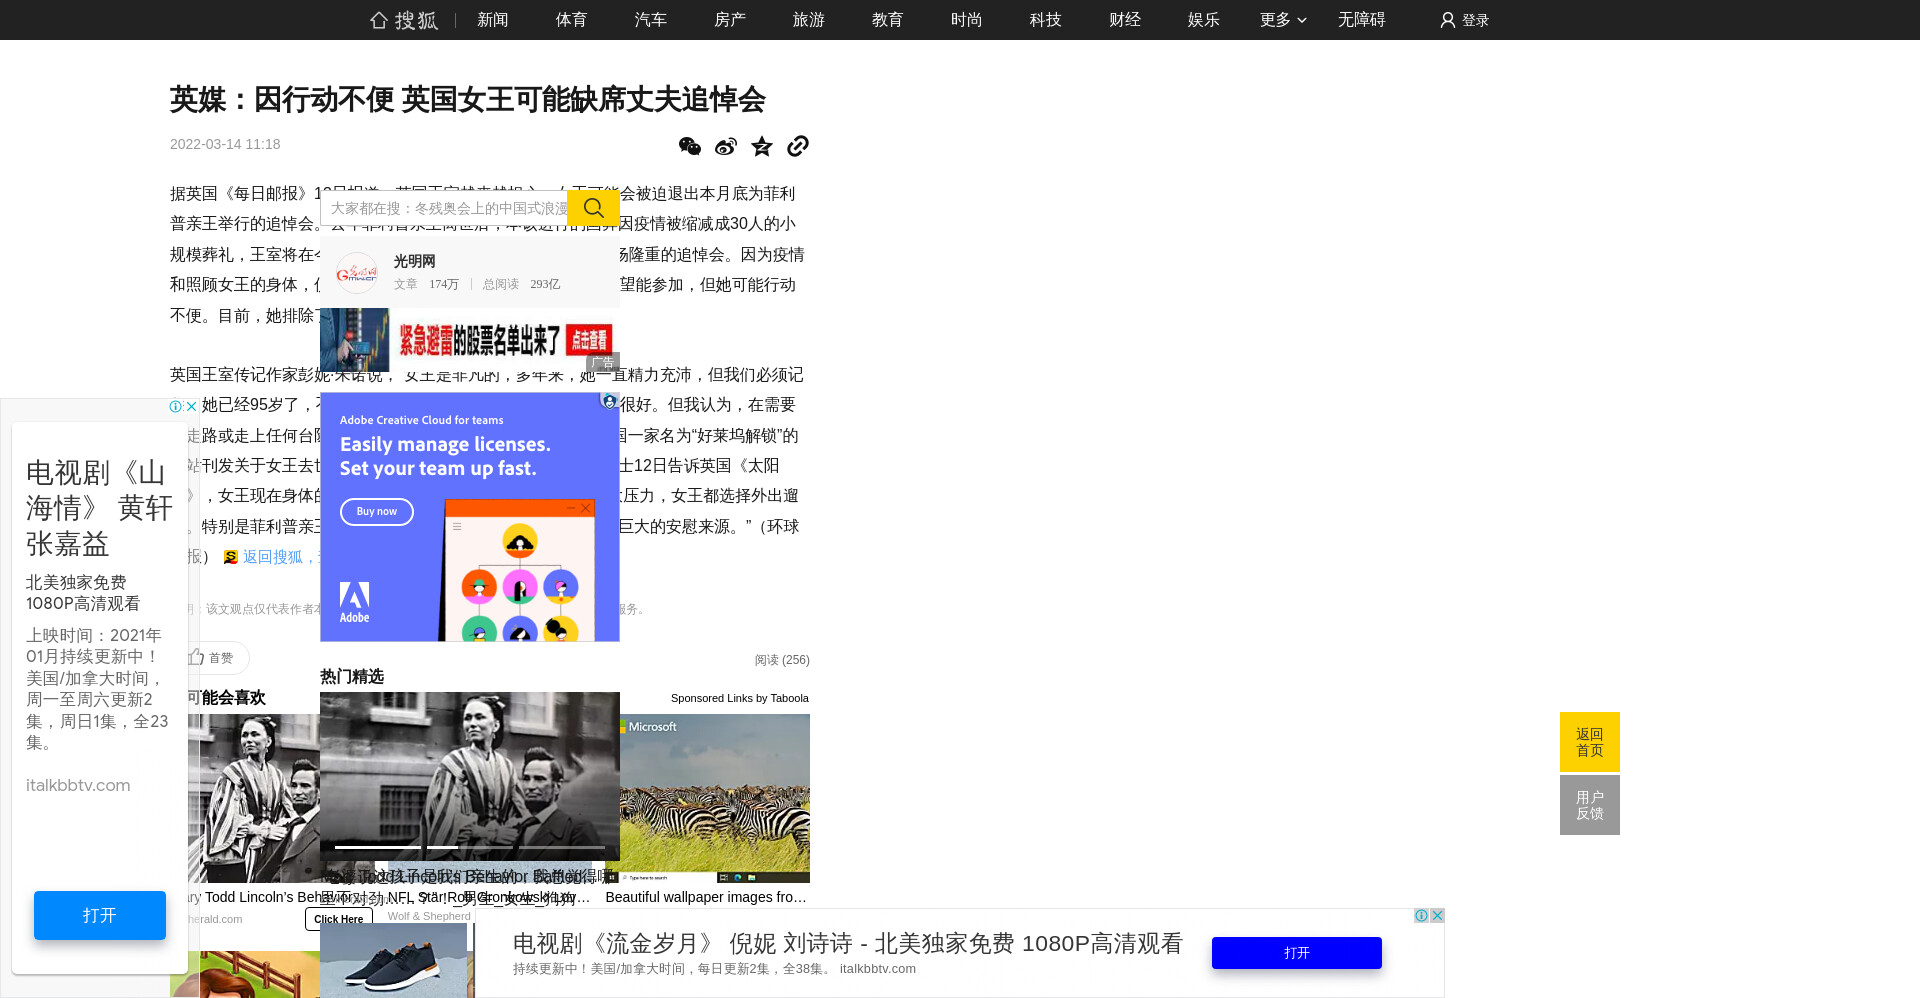Open Beautiful wallpaper images caption link

706,897
